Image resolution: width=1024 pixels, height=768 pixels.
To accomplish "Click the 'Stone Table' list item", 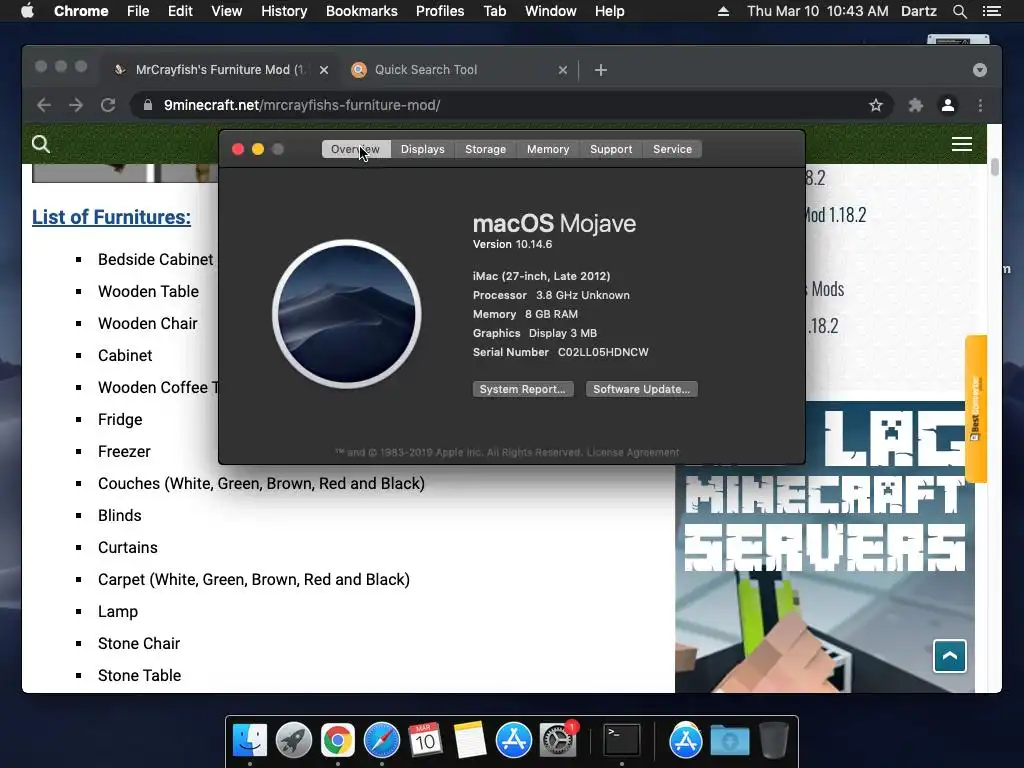I will click(x=139, y=675).
